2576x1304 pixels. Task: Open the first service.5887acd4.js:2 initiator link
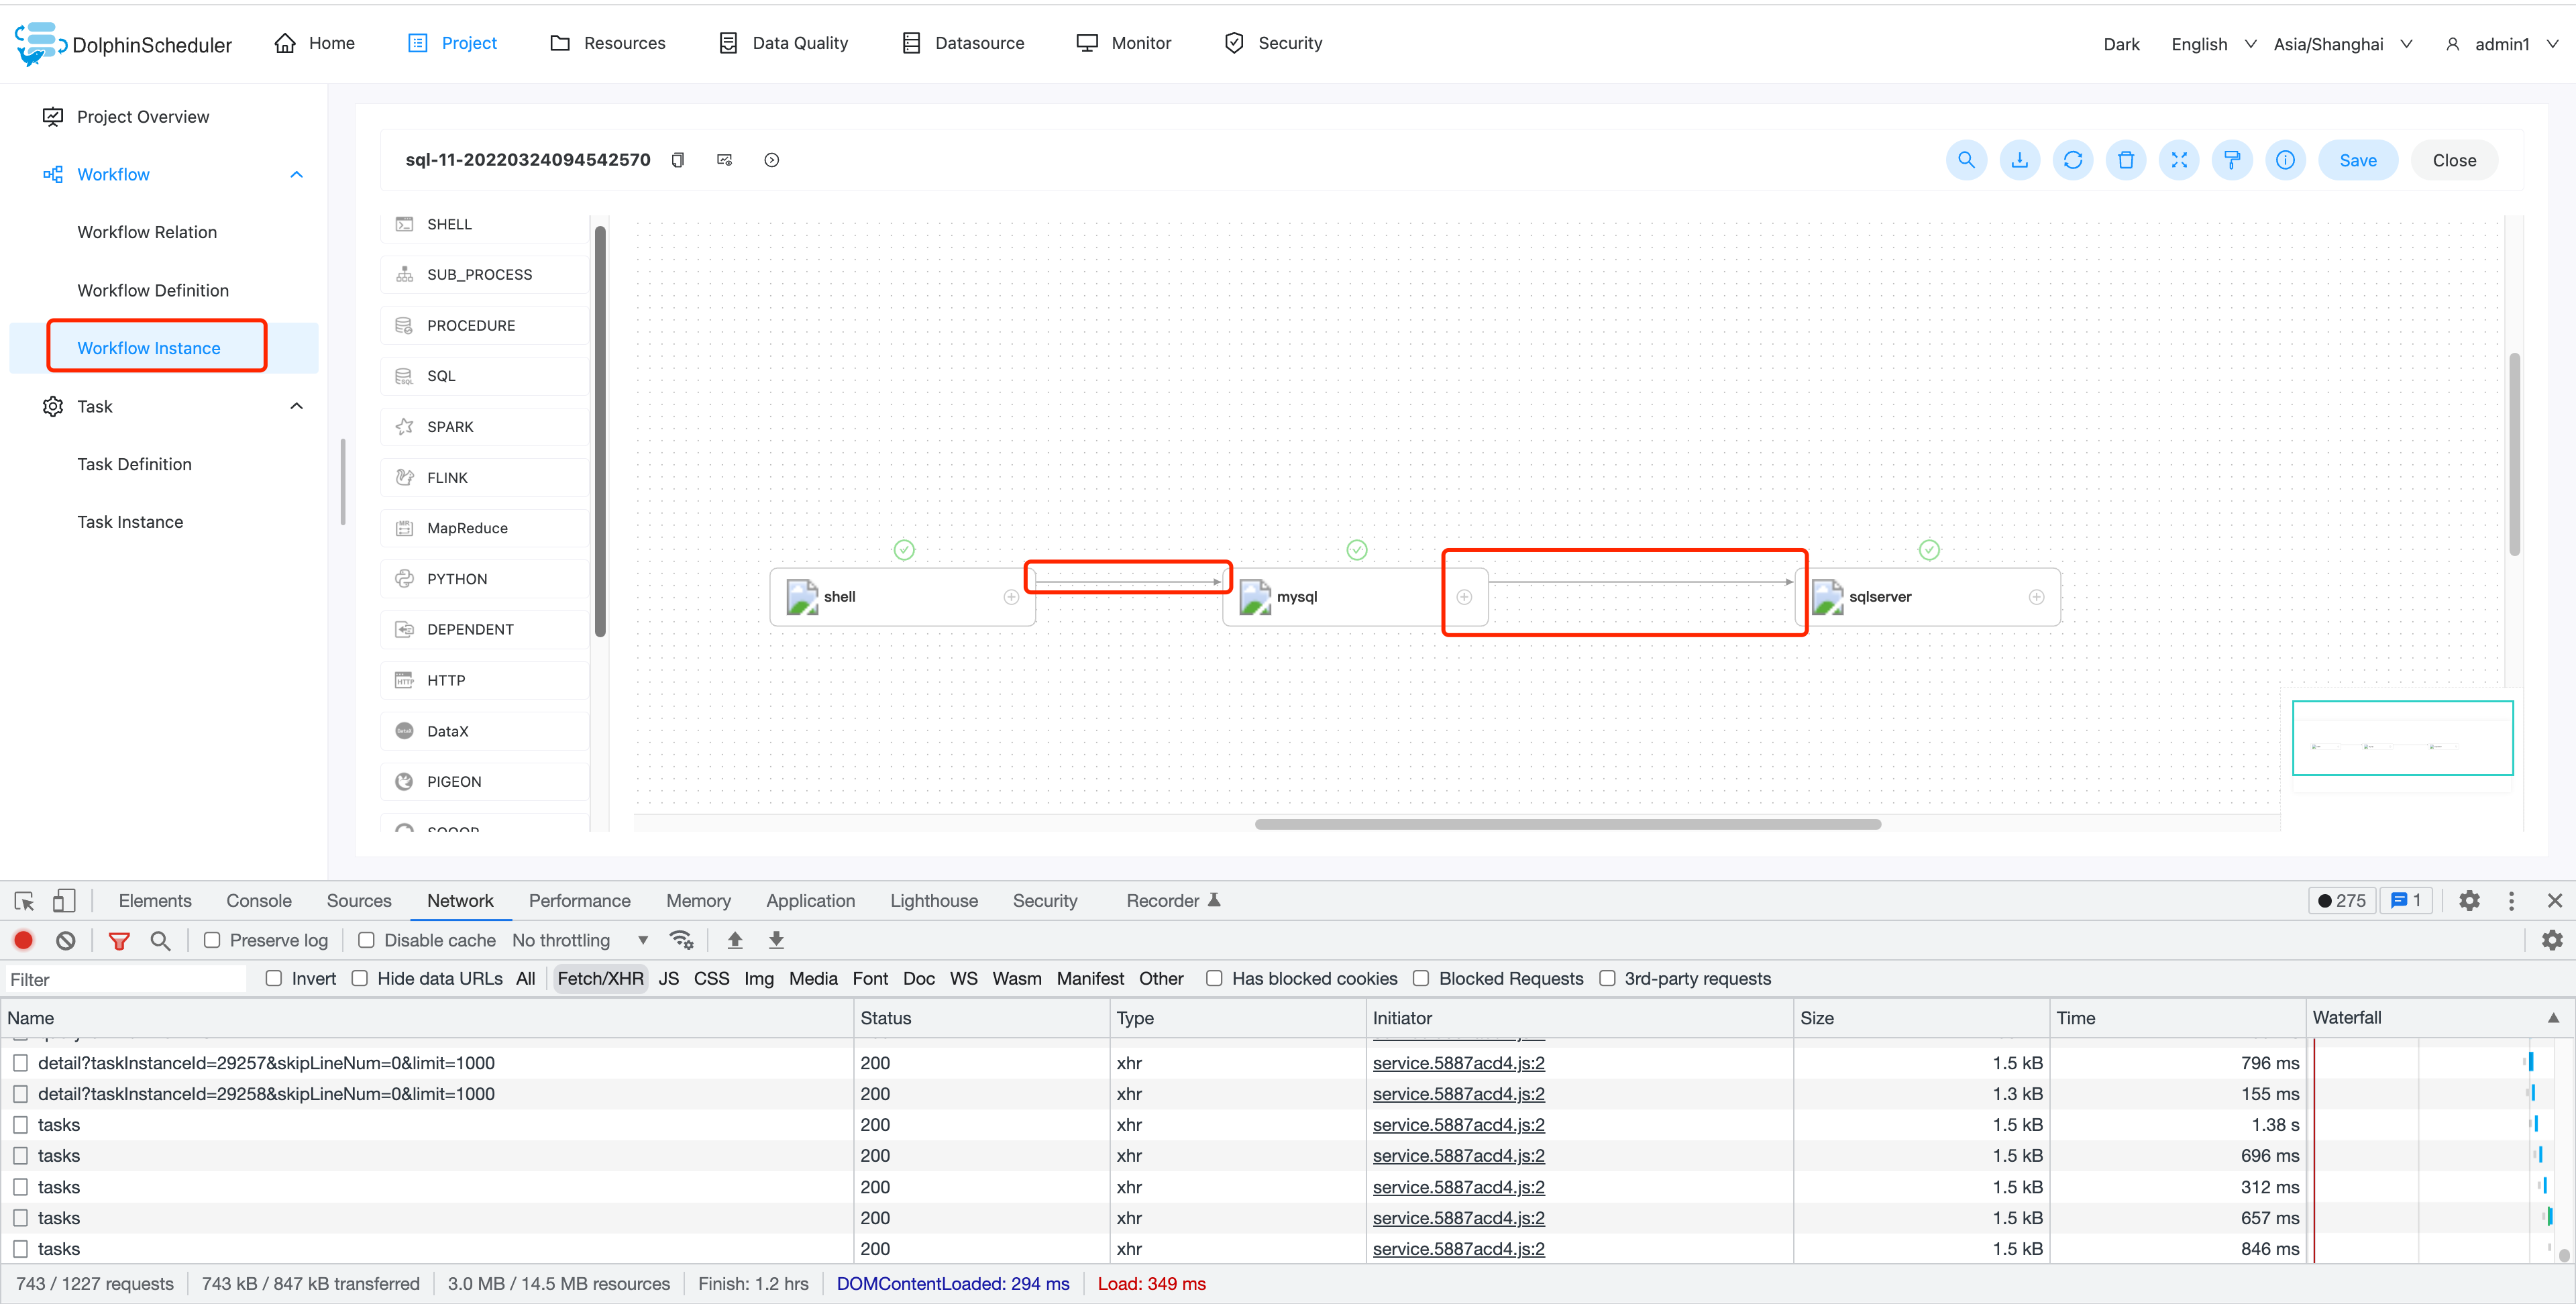tap(1458, 1063)
